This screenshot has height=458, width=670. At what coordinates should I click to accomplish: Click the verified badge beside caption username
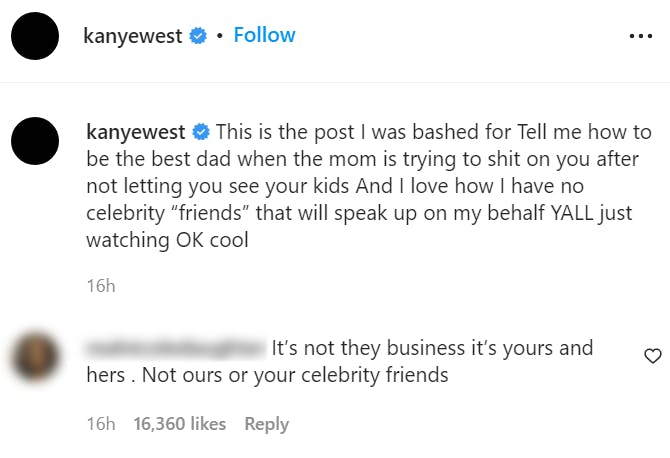click(x=199, y=132)
